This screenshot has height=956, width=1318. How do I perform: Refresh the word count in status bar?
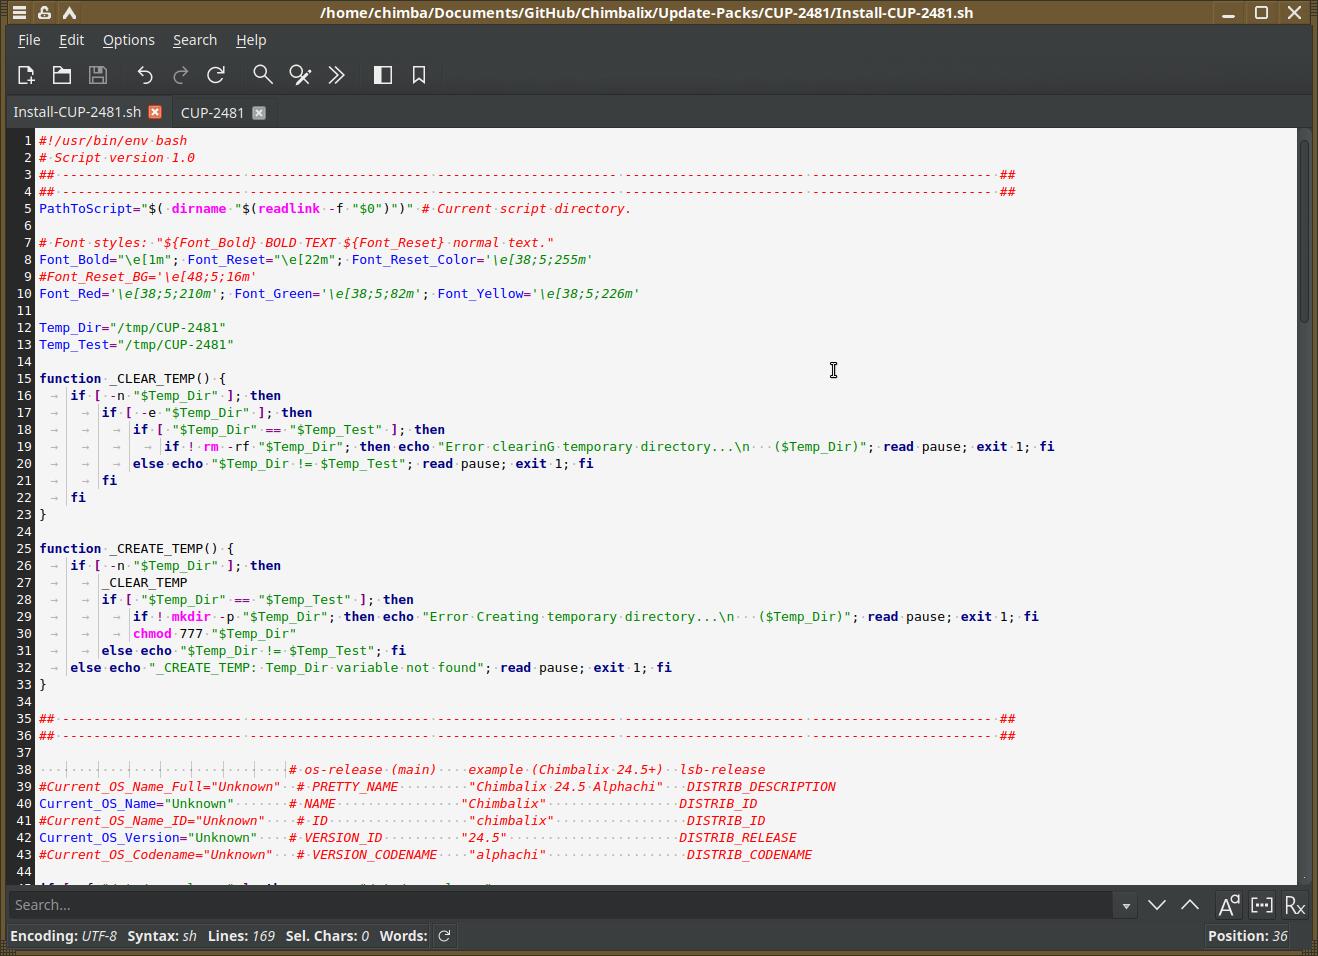tap(444, 936)
